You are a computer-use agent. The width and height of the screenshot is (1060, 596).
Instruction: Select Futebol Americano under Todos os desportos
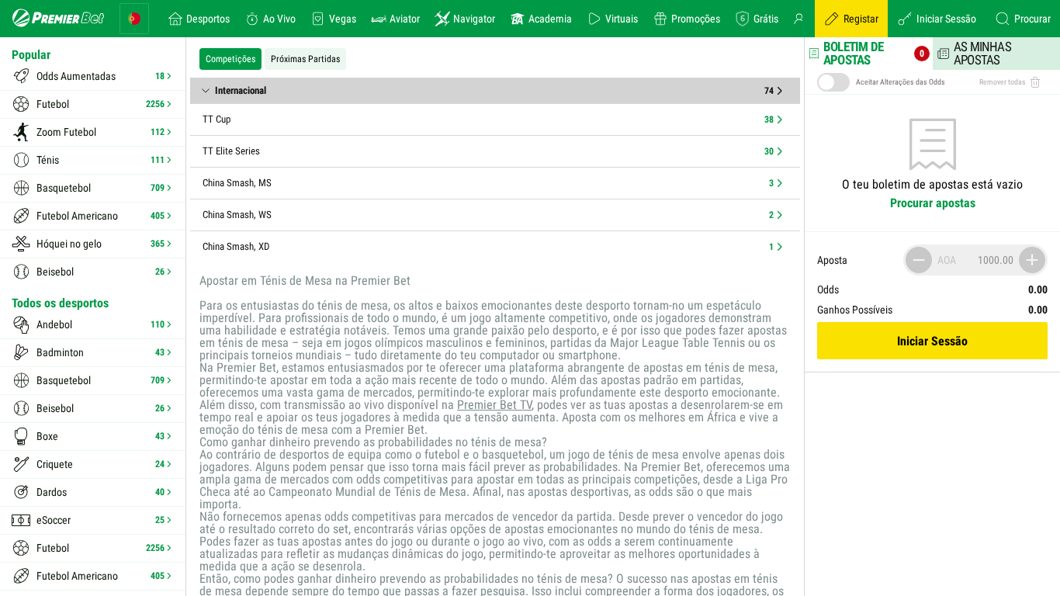(92, 576)
